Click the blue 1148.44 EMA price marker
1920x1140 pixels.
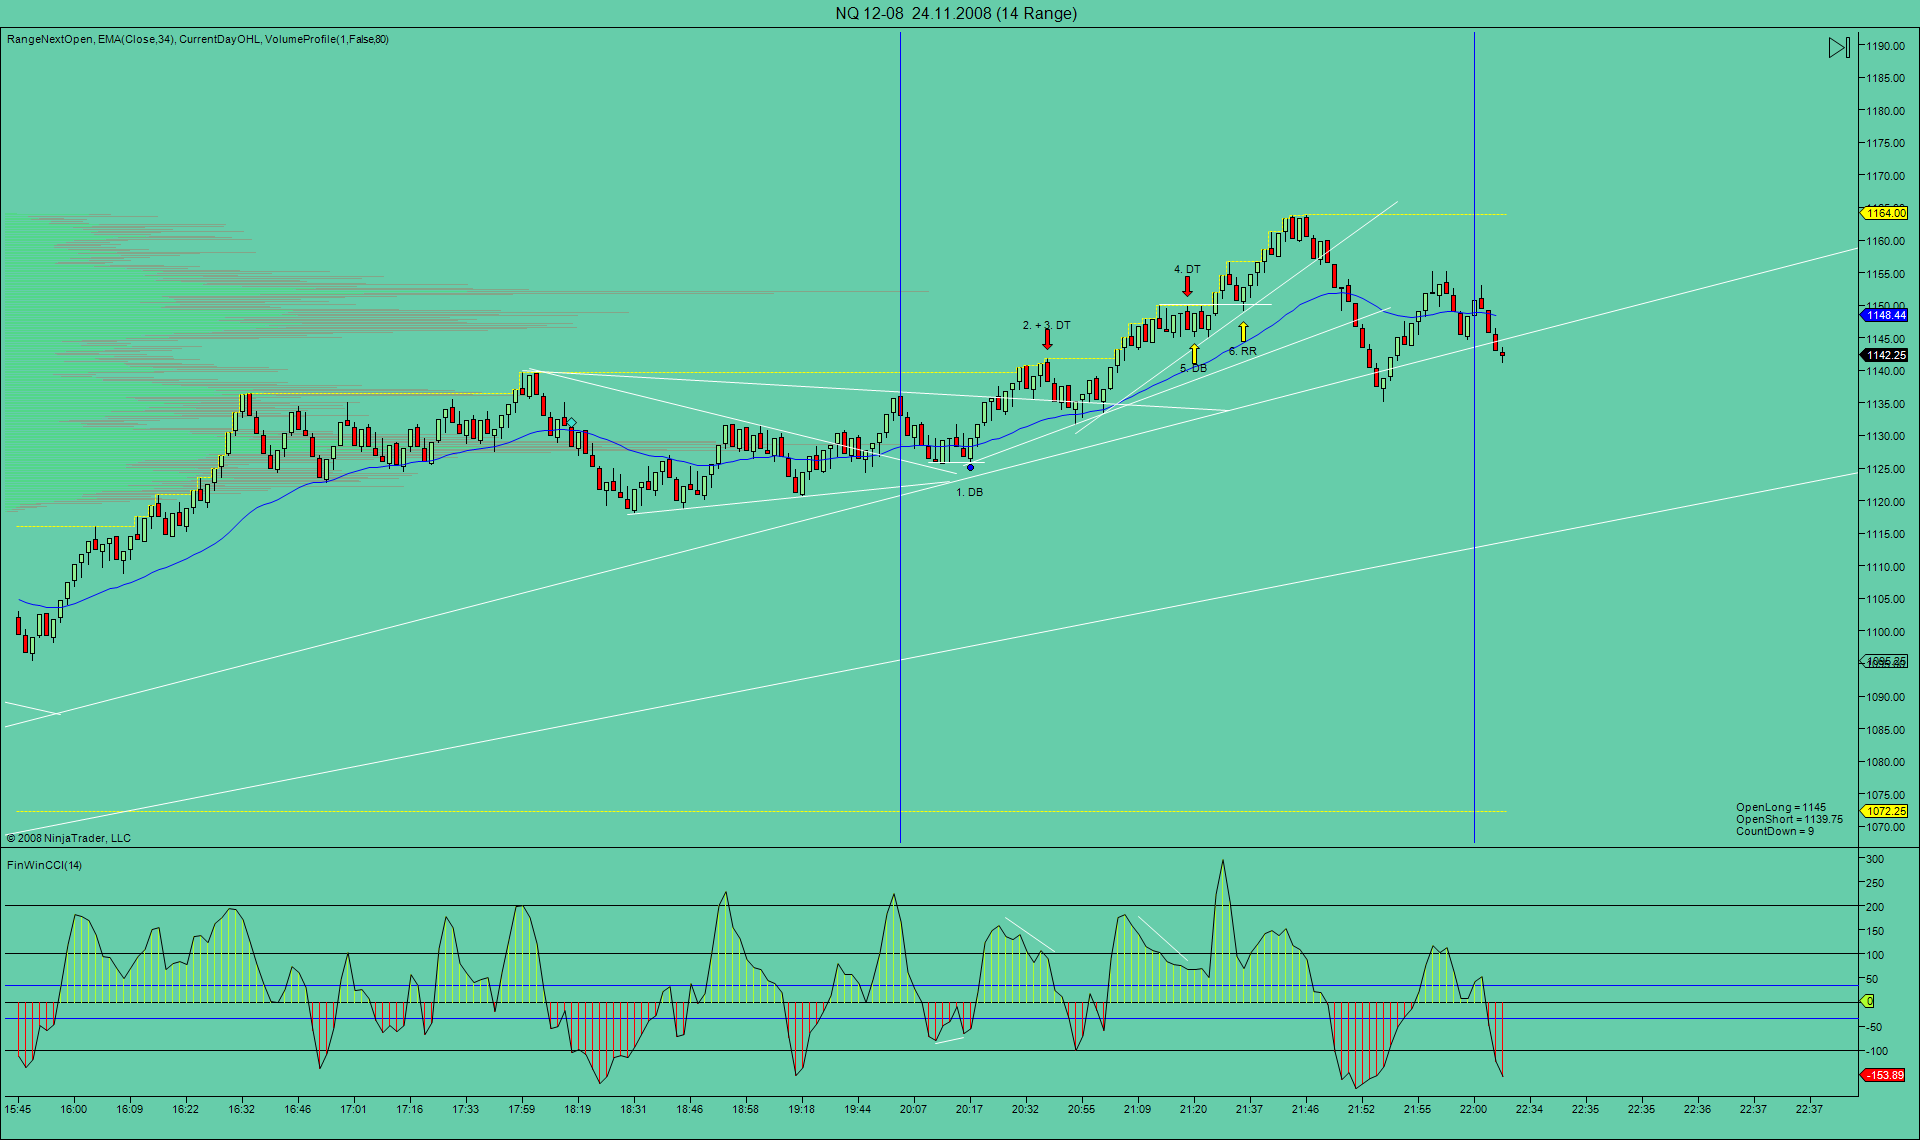(x=1885, y=315)
